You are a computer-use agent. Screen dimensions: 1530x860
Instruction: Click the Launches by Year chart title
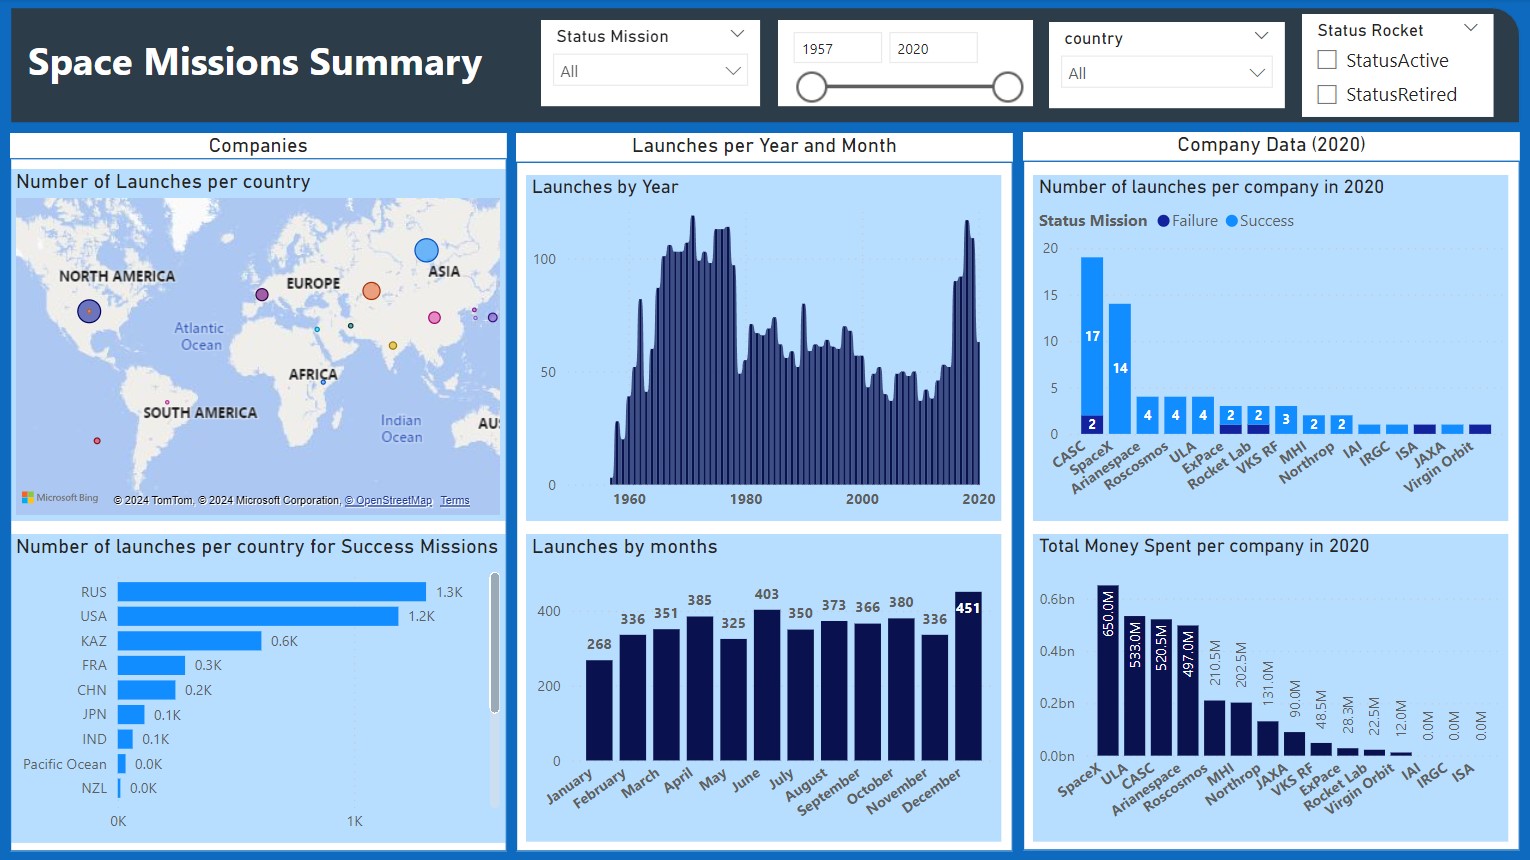pos(605,187)
